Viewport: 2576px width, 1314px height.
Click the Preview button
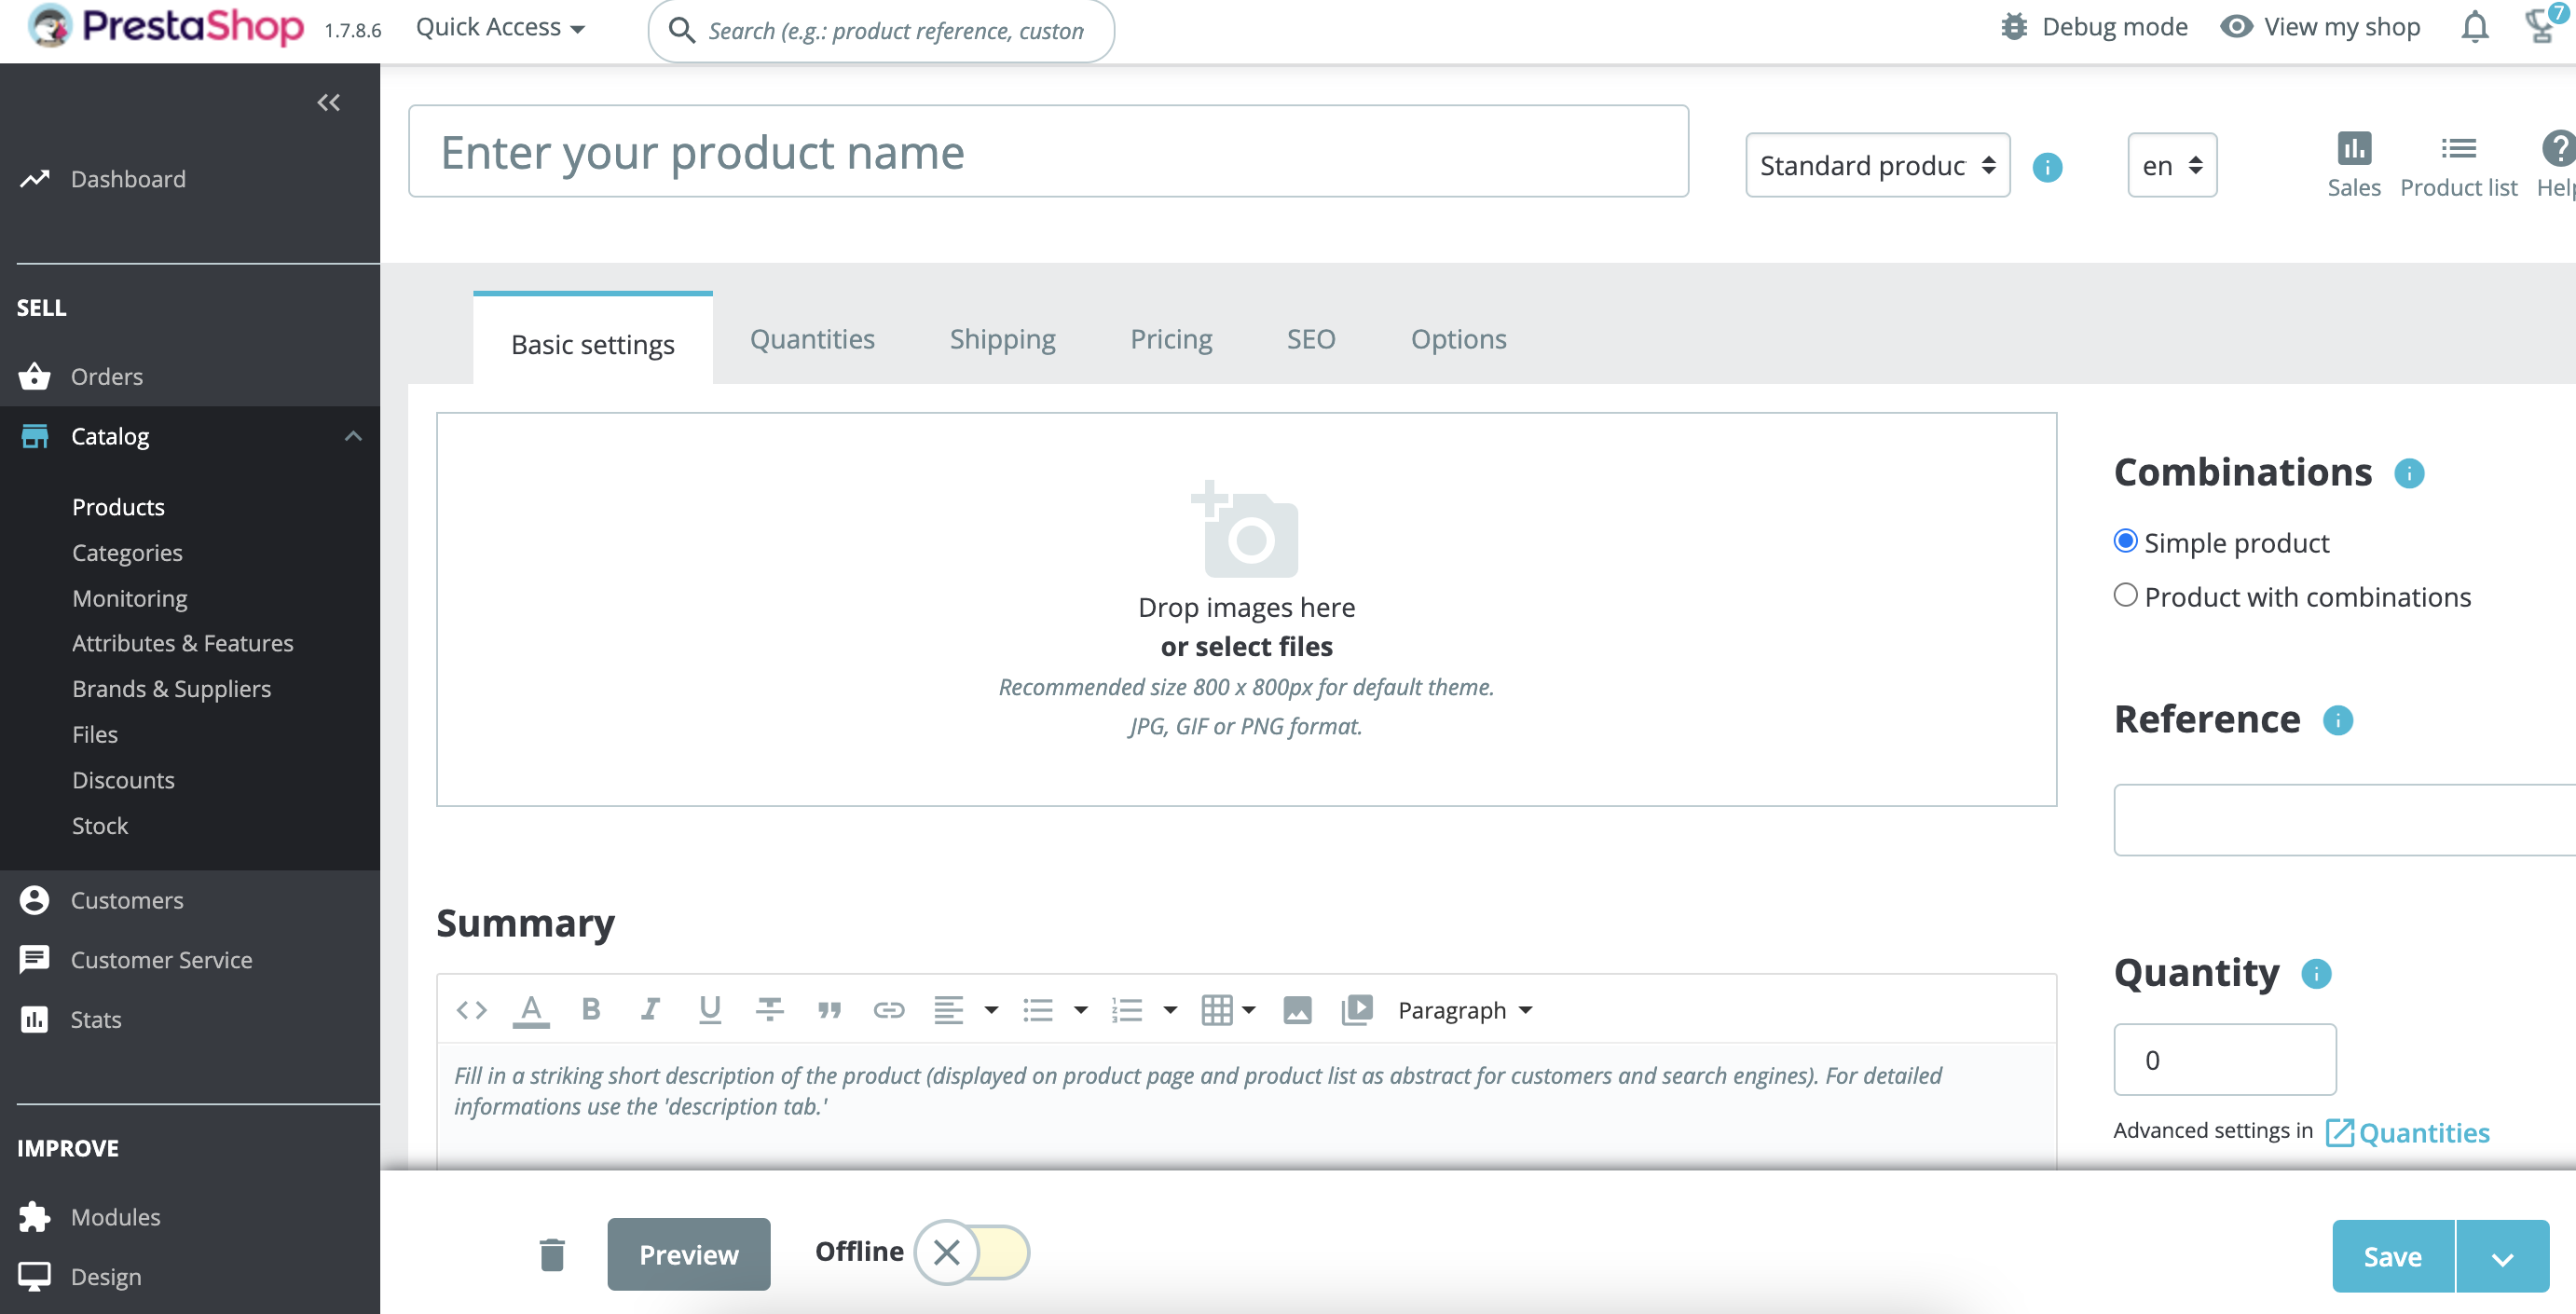click(x=688, y=1254)
